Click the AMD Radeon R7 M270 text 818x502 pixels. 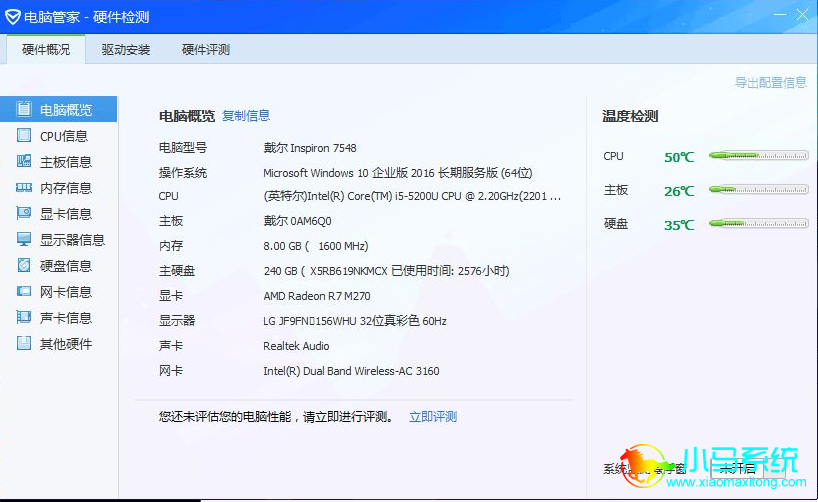(x=317, y=296)
